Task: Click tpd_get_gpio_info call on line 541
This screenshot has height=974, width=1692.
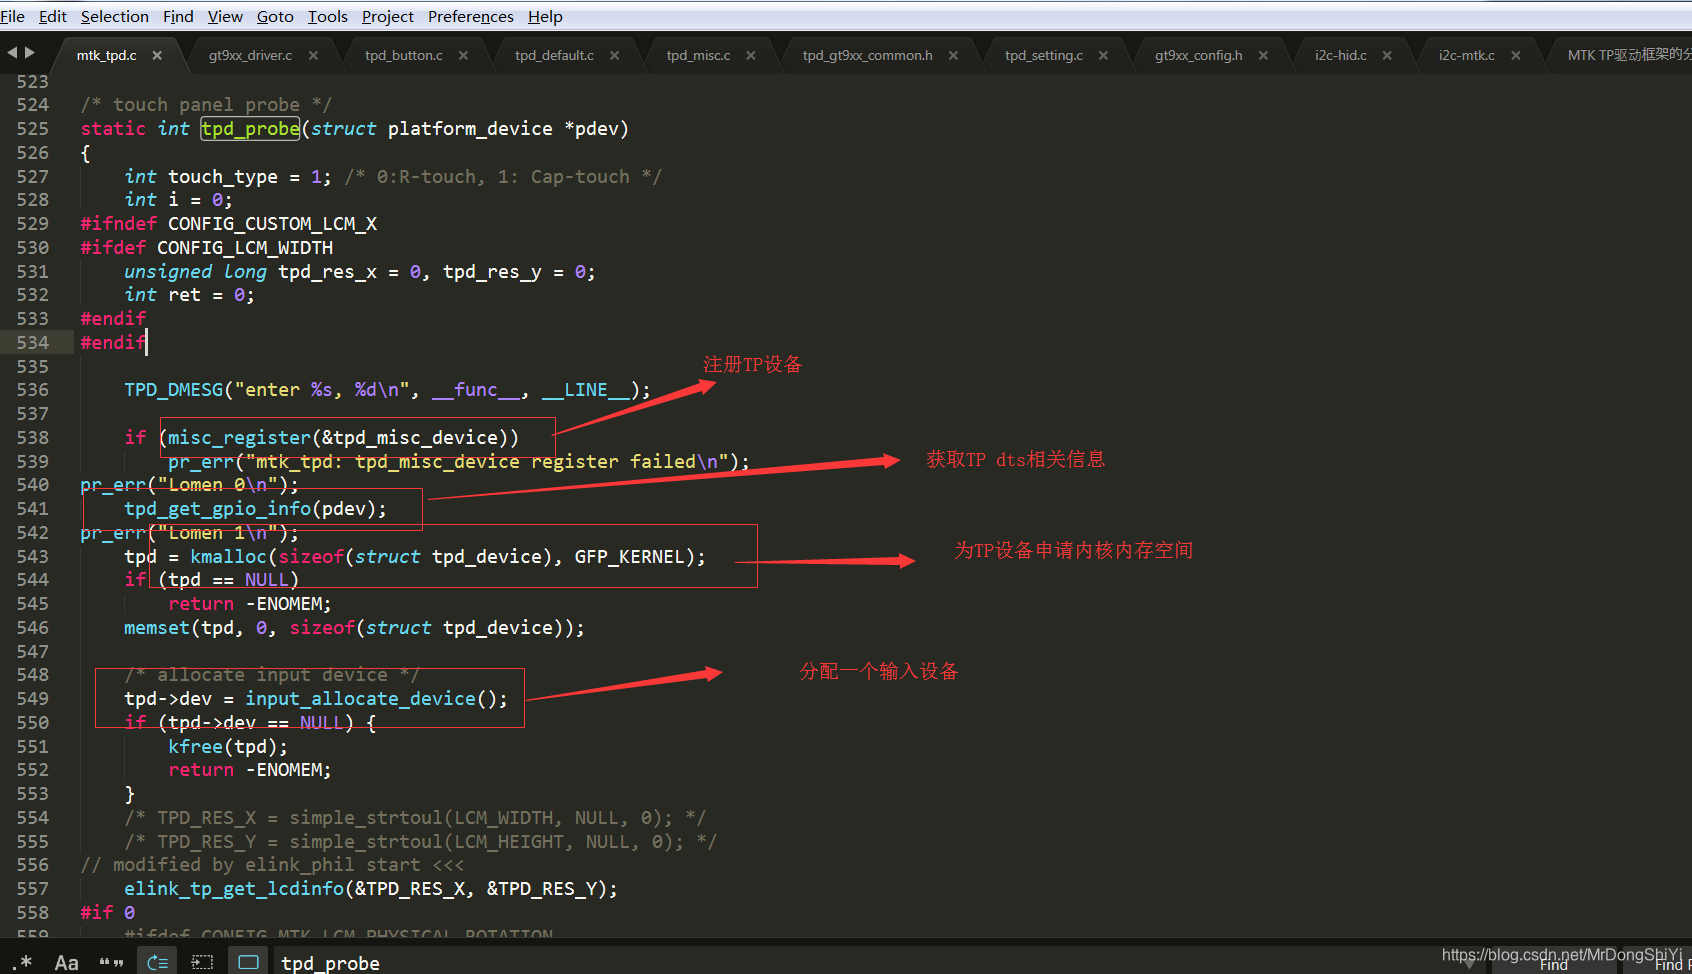Action: click(218, 508)
